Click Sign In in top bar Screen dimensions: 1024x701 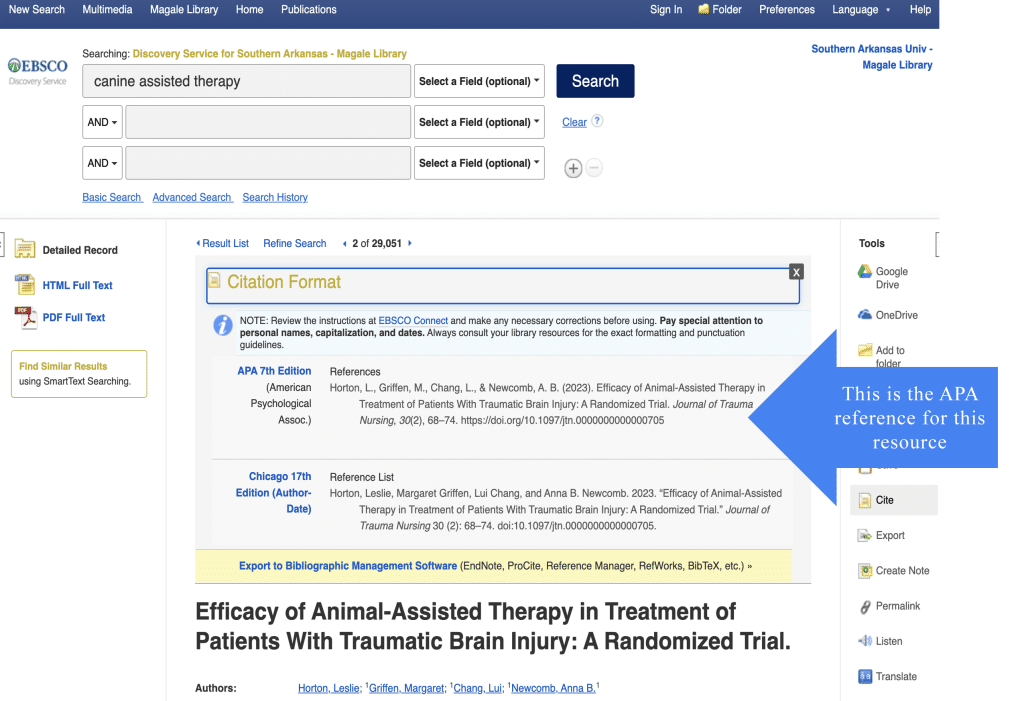(x=666, y=10)
